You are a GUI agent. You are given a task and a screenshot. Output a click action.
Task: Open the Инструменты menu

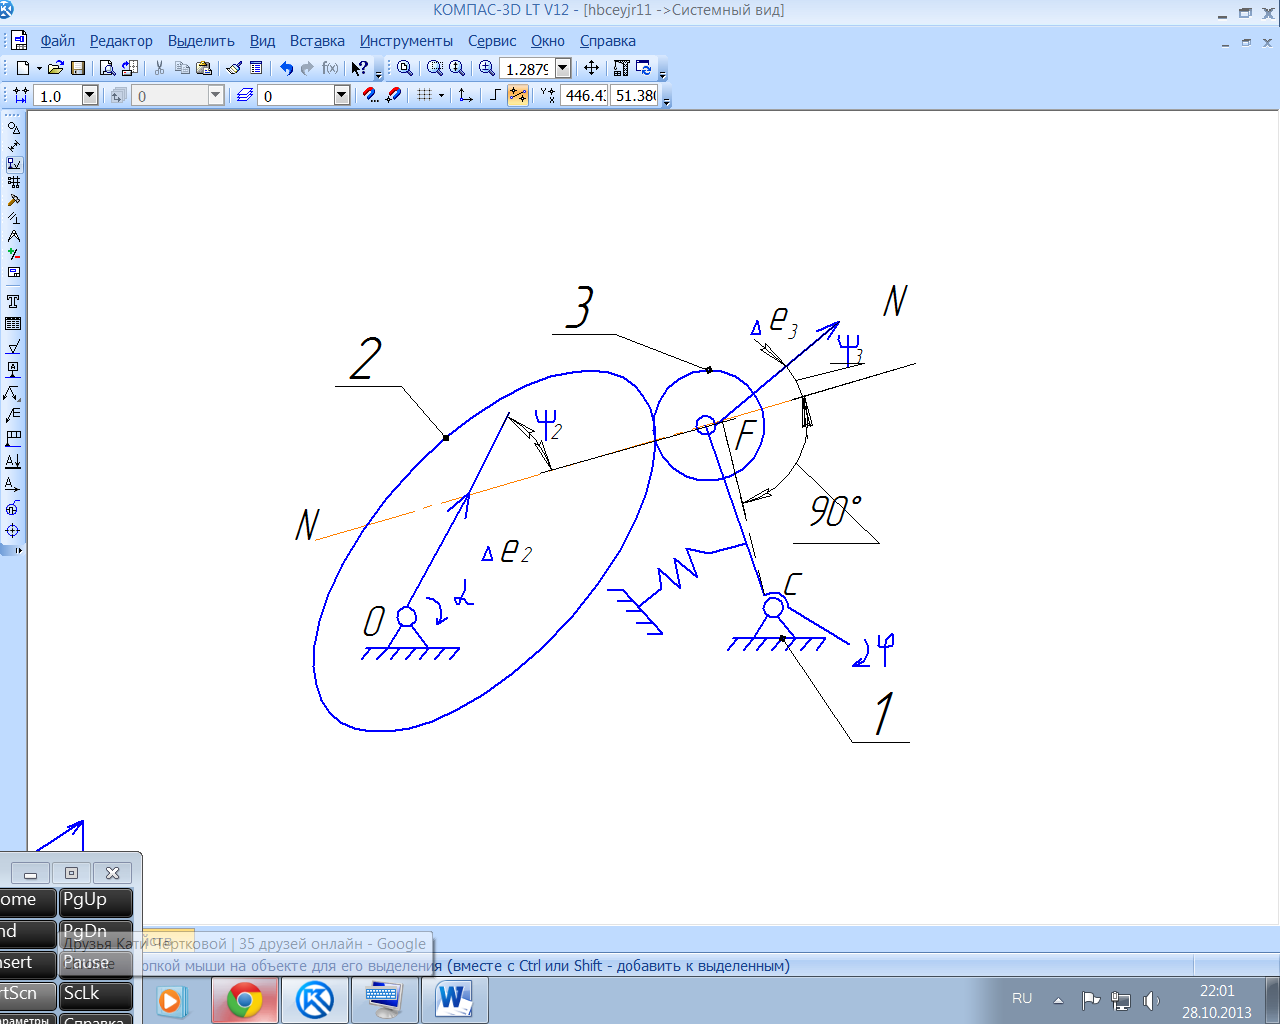tap(406, 41)
